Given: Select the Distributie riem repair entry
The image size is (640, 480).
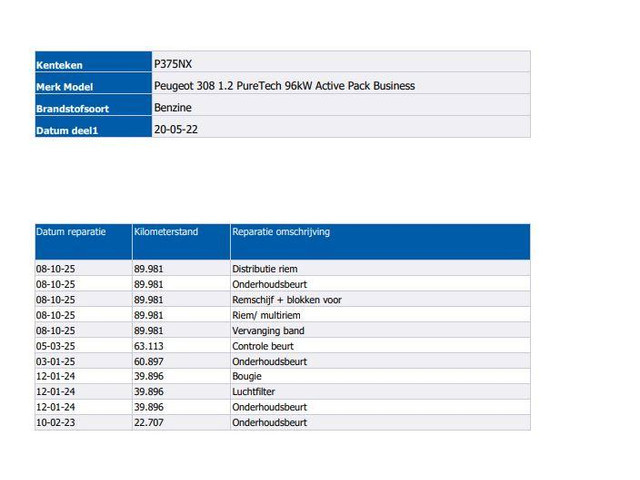Looking at the screenshot, I should tap(264, 269).
